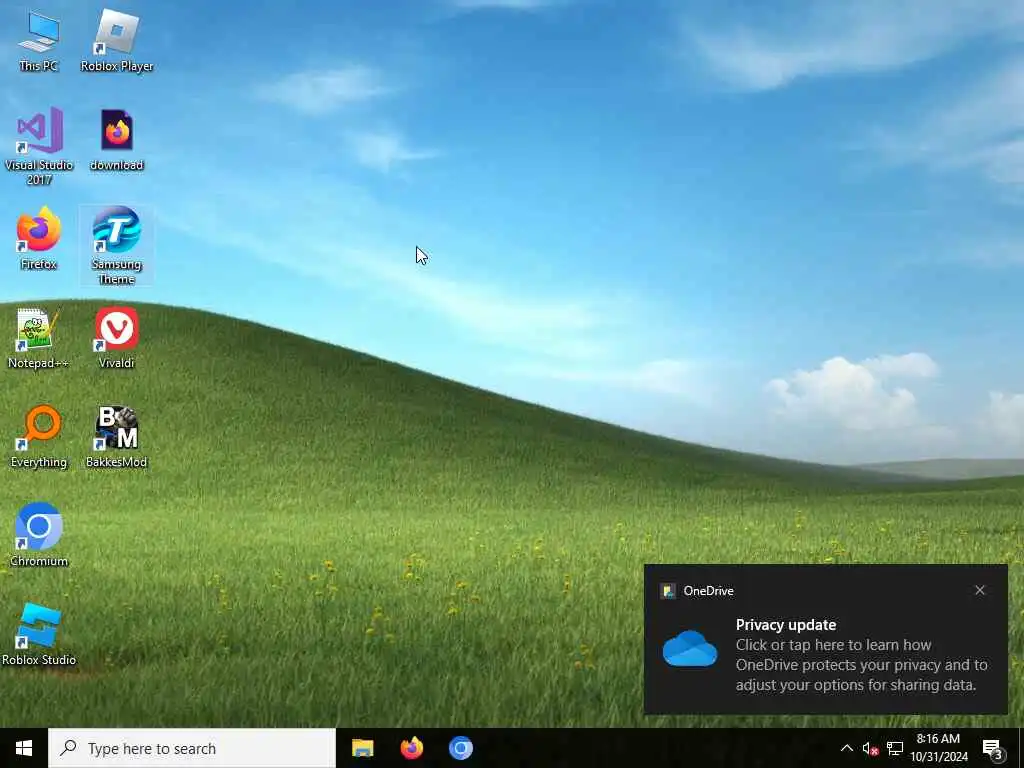Viewport: 1024px width, 768px height.
Task: Open the Windows Start menu
Action: (24, 748)
